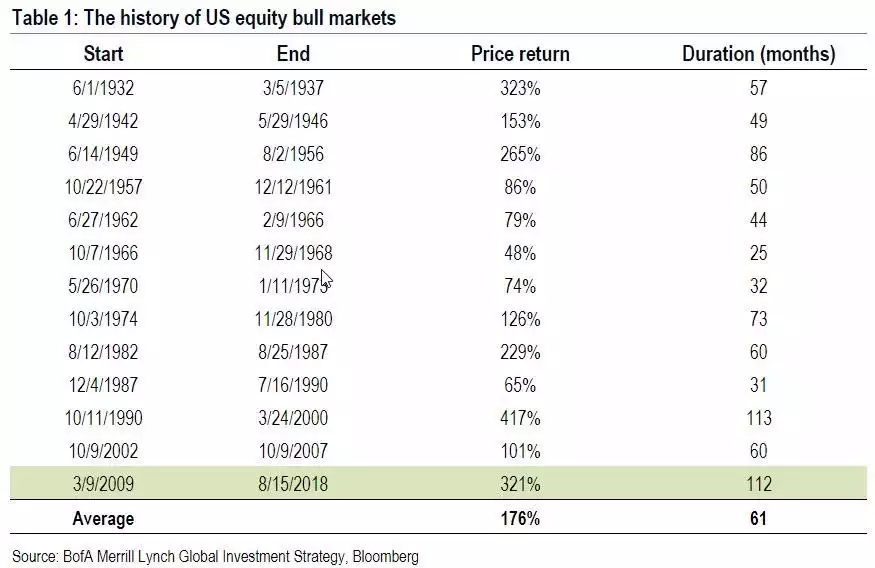875x568 pixels.
Task: Click the 11/29/1968 end date
Action: tap(293, 253)
